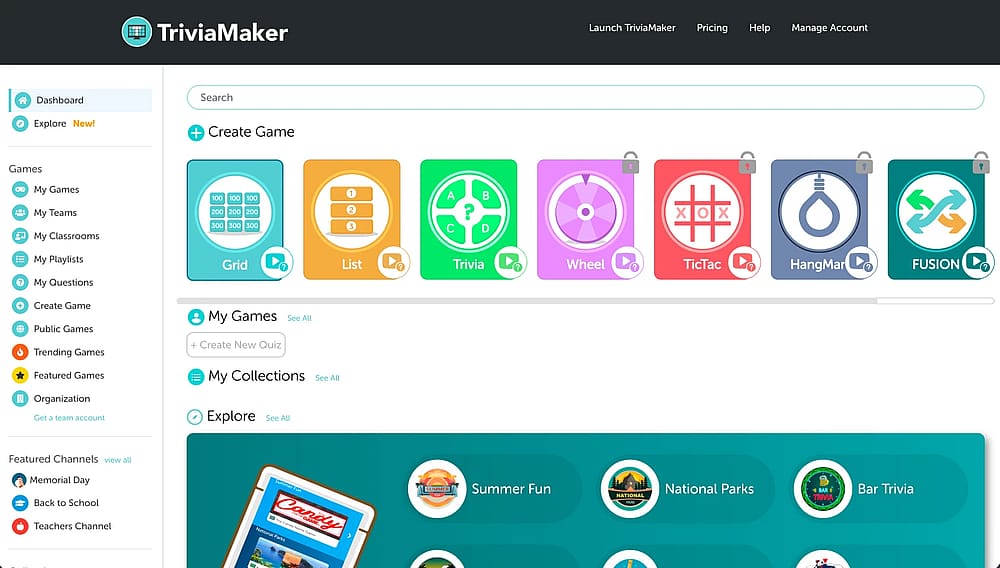
Task: Open the Memorial Day channel icon
Action: point(19,480)
